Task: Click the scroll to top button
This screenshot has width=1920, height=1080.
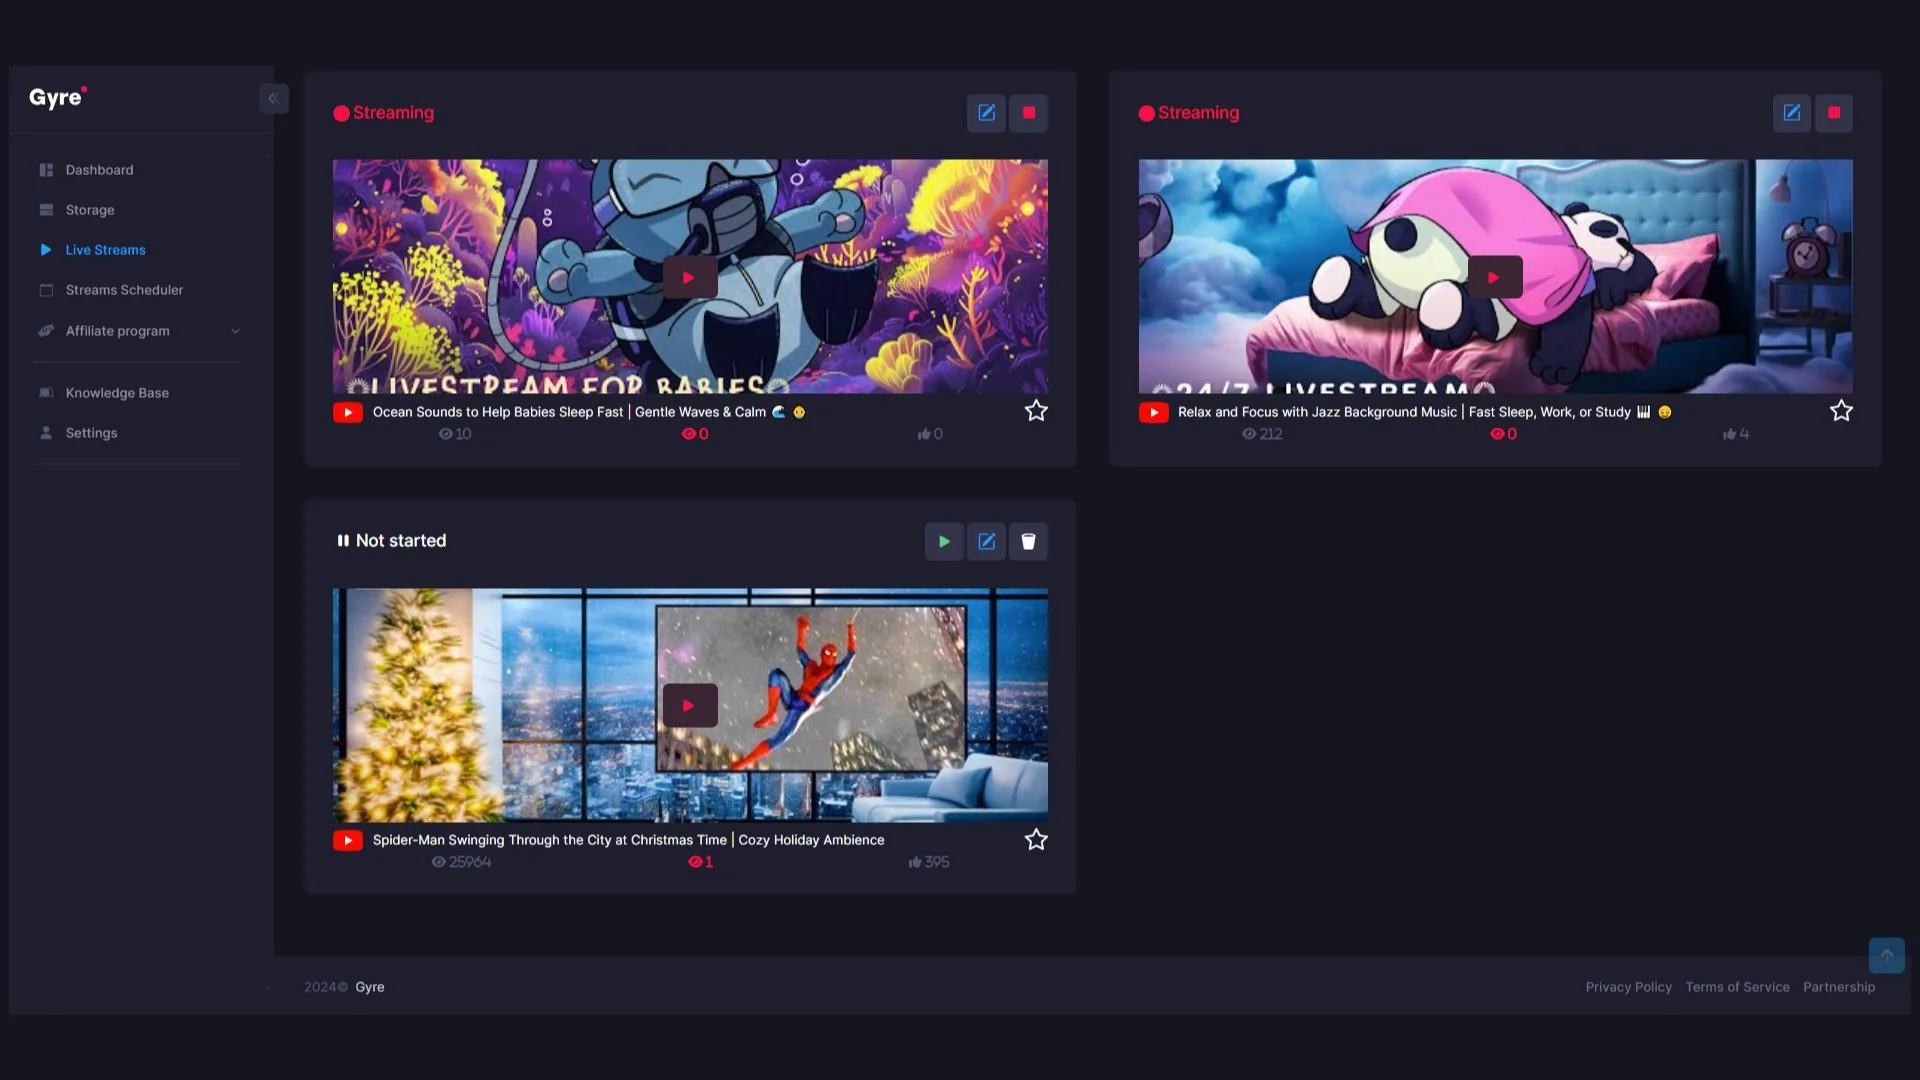Action: 1887,955
